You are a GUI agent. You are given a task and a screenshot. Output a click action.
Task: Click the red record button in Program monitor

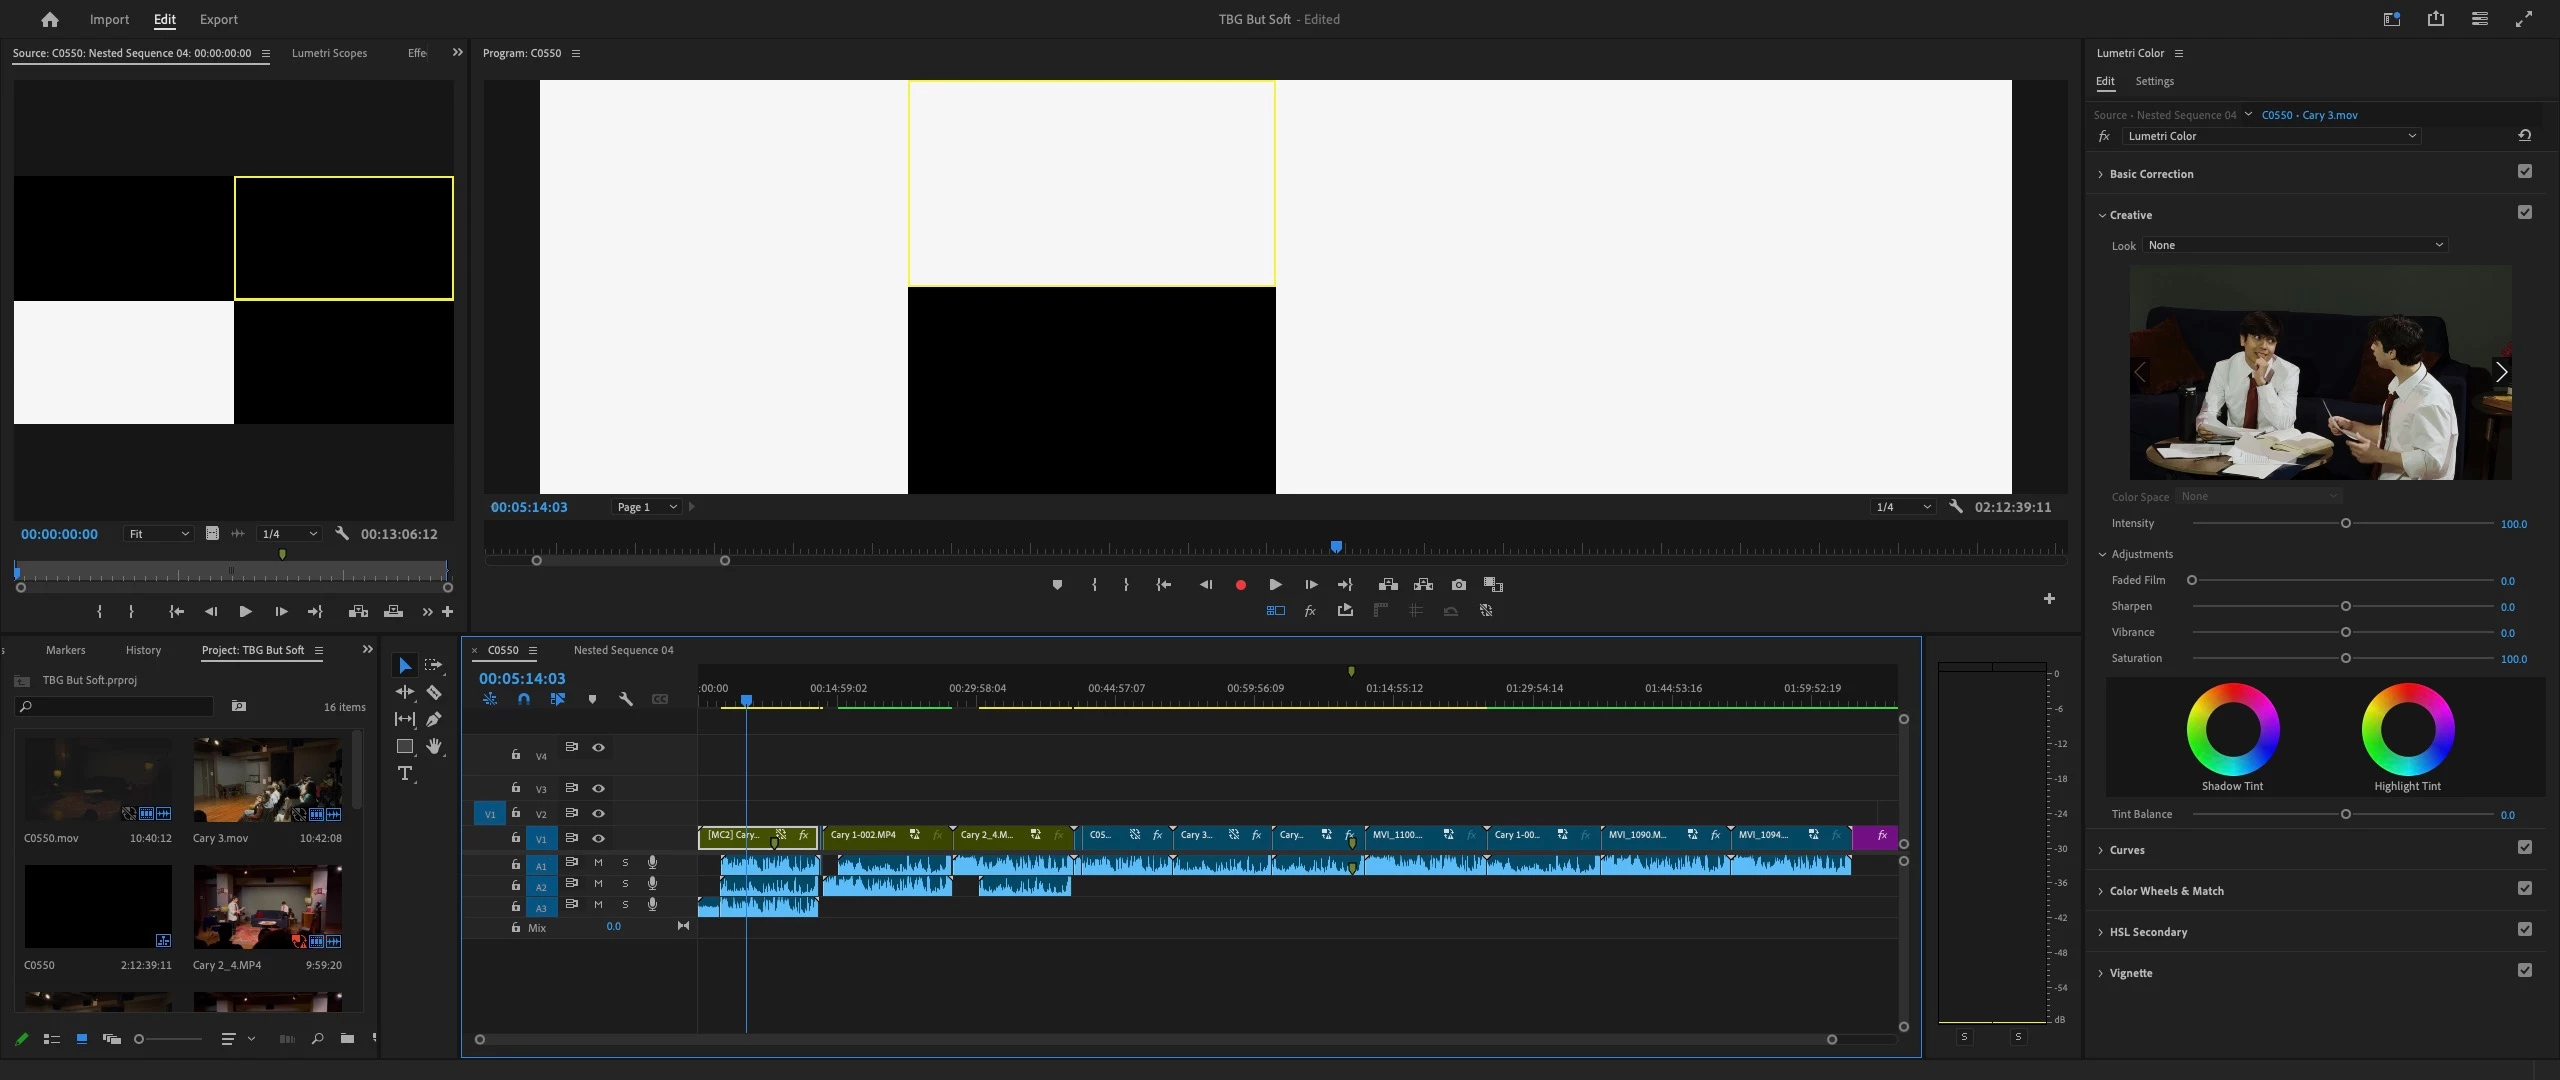[1241, 585]
